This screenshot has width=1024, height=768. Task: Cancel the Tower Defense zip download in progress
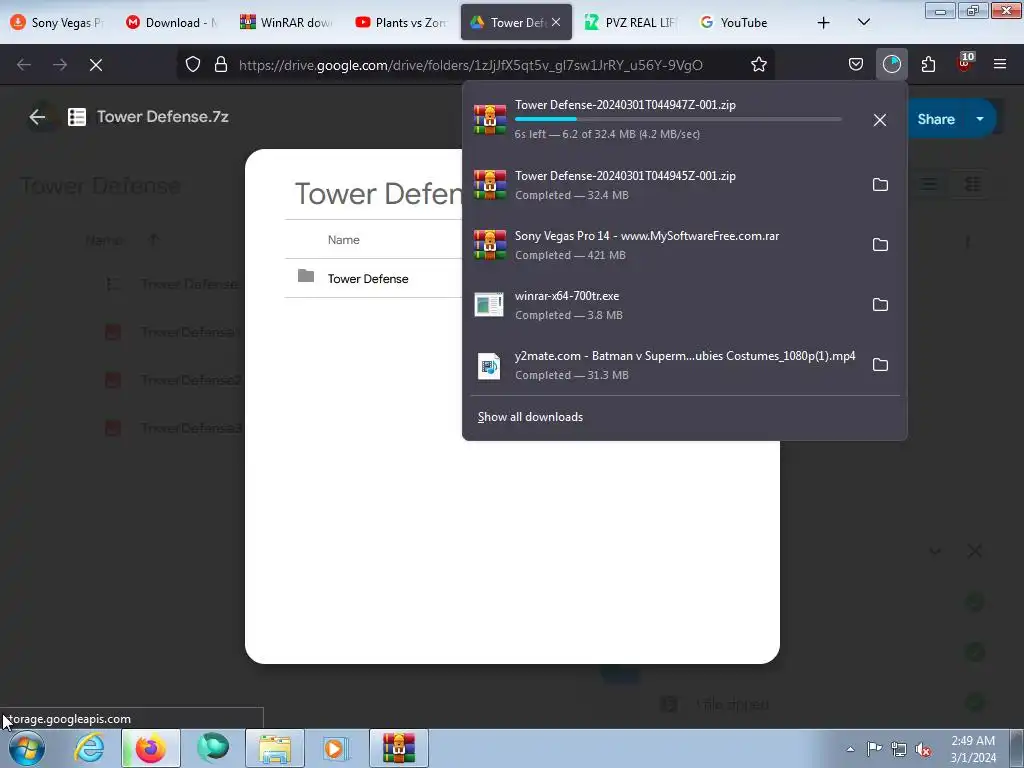click(x=880, y=120)
